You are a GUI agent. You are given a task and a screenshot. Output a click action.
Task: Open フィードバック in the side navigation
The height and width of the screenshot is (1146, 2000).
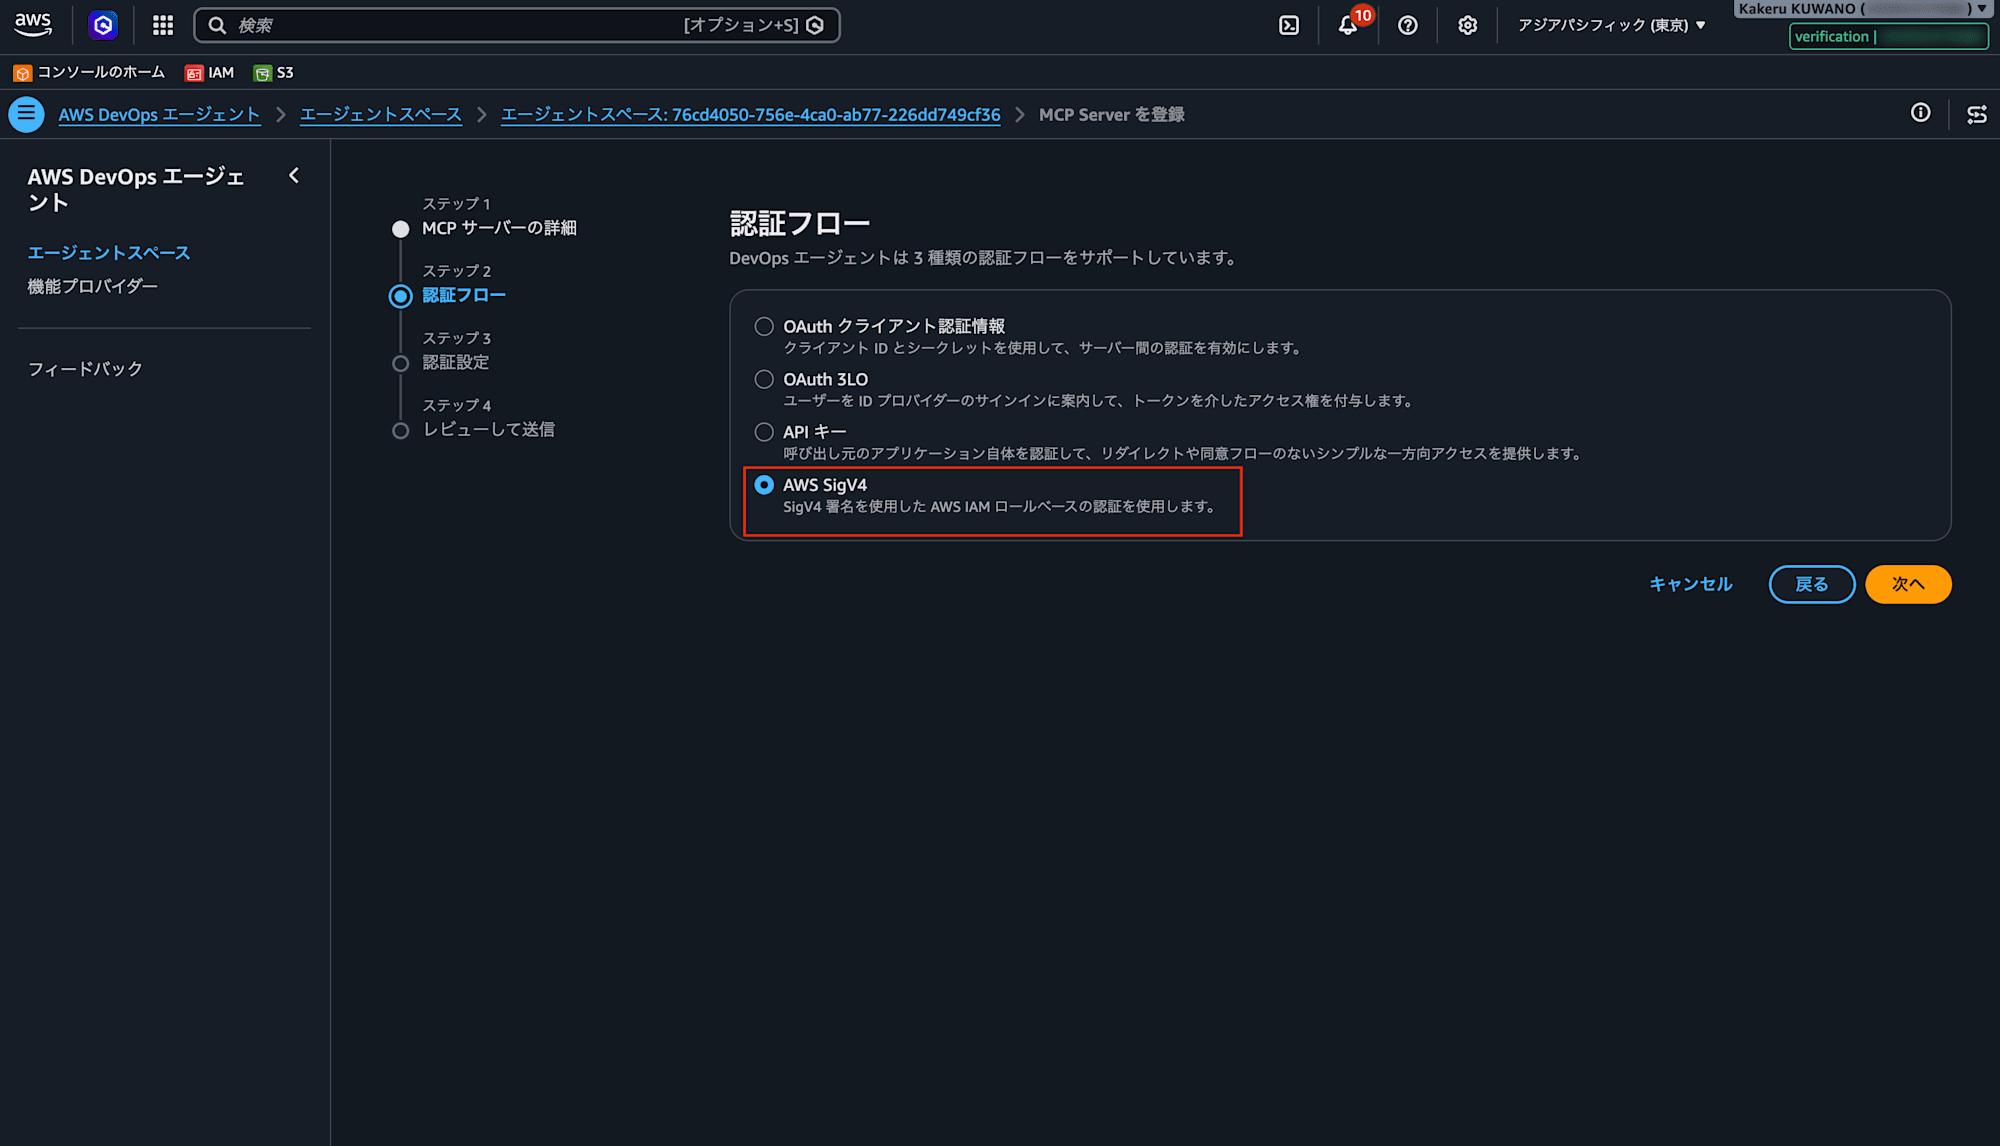85,369
